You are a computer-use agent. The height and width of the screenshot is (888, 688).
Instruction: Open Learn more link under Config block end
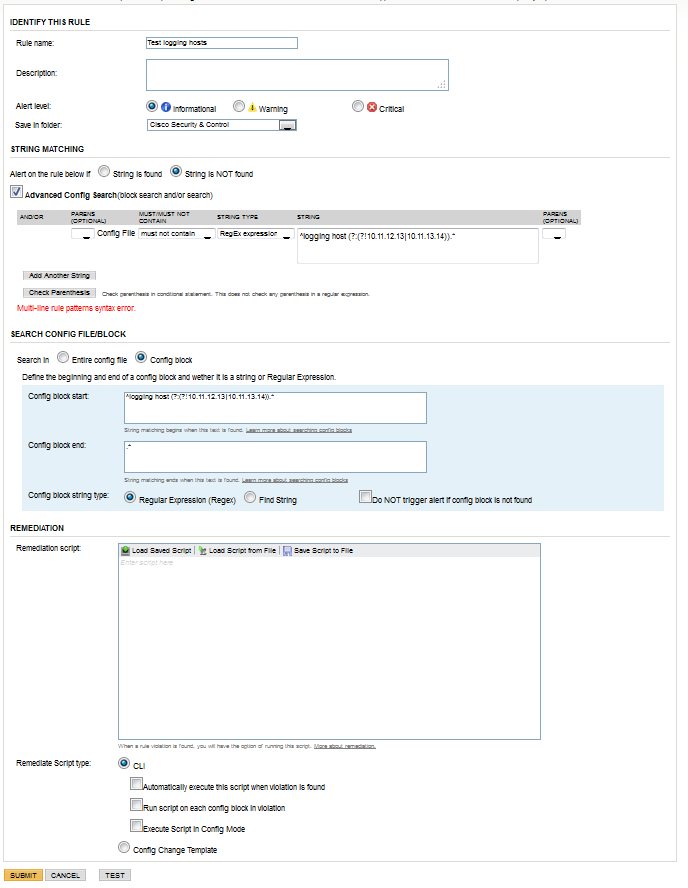pyautogui.click(x=294, y=480)
